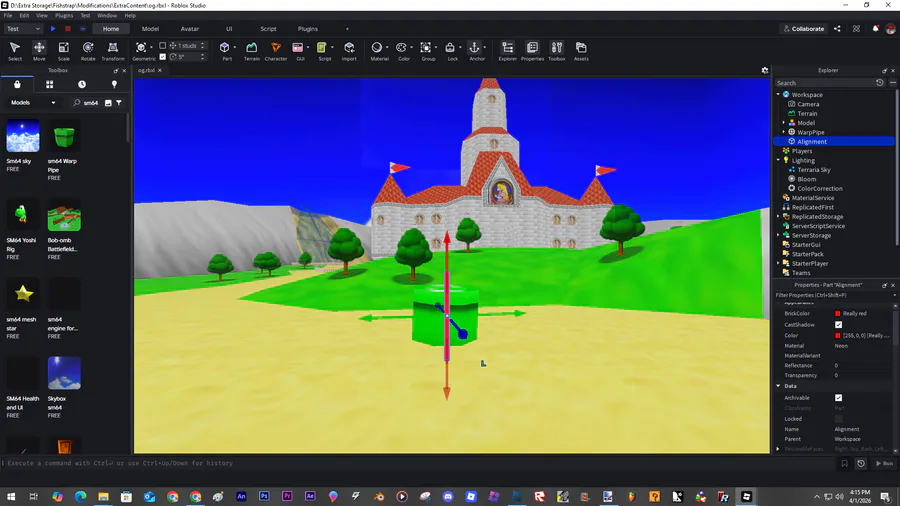Open the File menu
Screen dimensions: 900x506
(x=8, y=15)
